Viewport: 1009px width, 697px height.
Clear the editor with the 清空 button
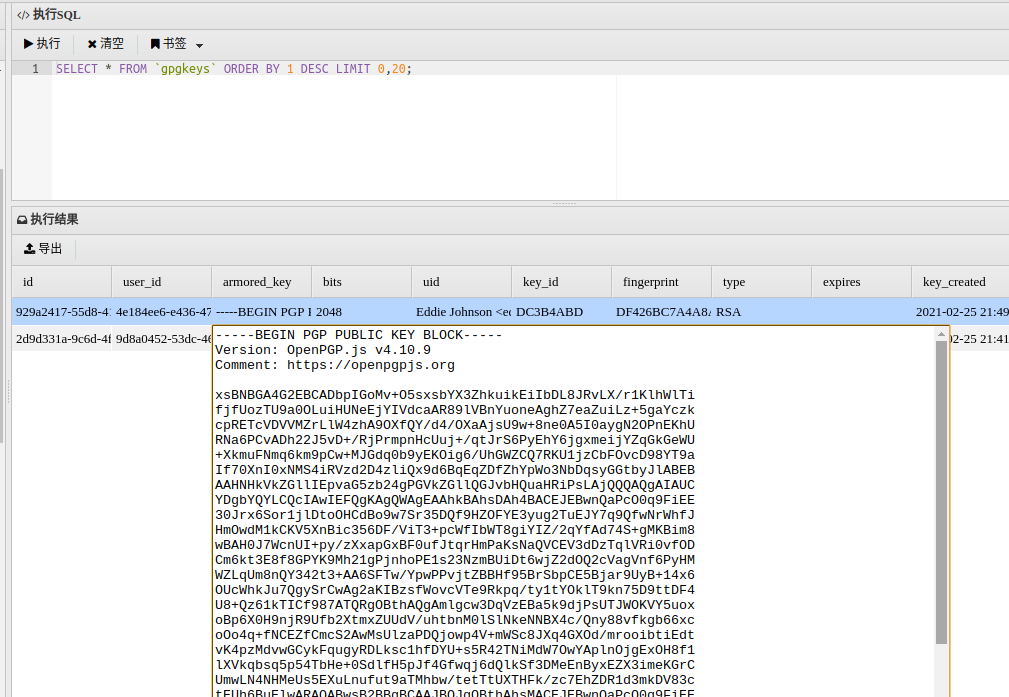(106, 44)
